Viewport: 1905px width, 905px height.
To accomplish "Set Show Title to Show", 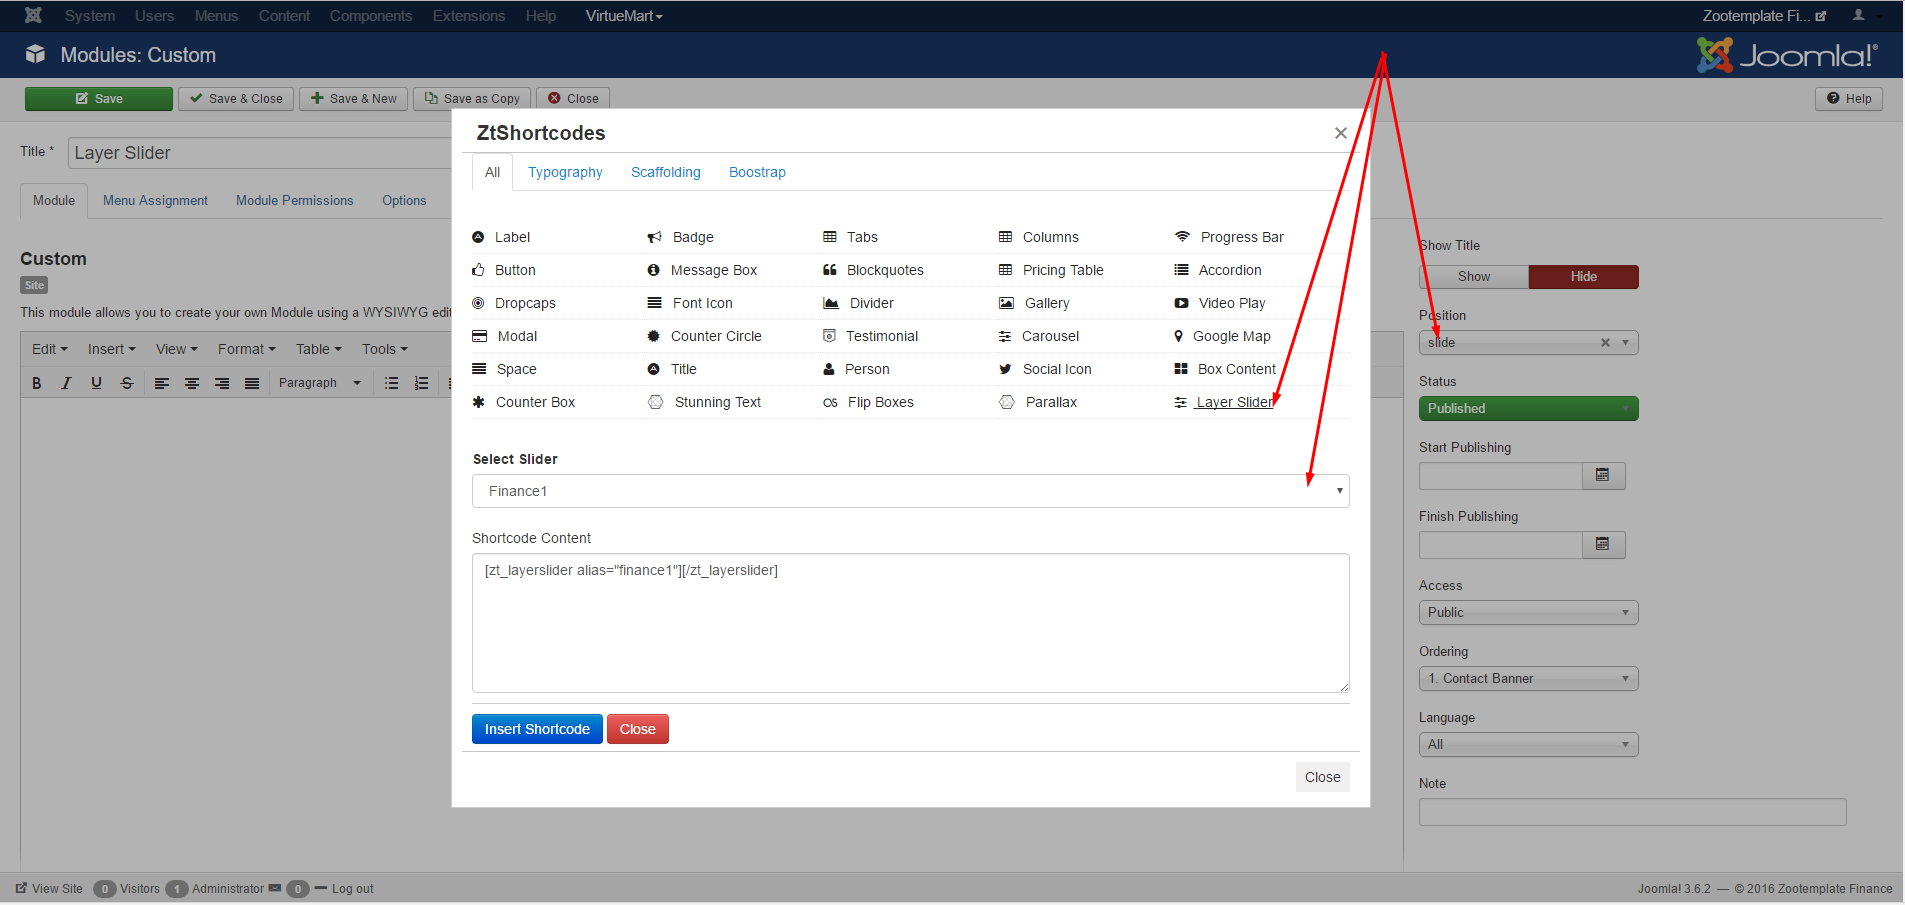I will pos(1474,277).
